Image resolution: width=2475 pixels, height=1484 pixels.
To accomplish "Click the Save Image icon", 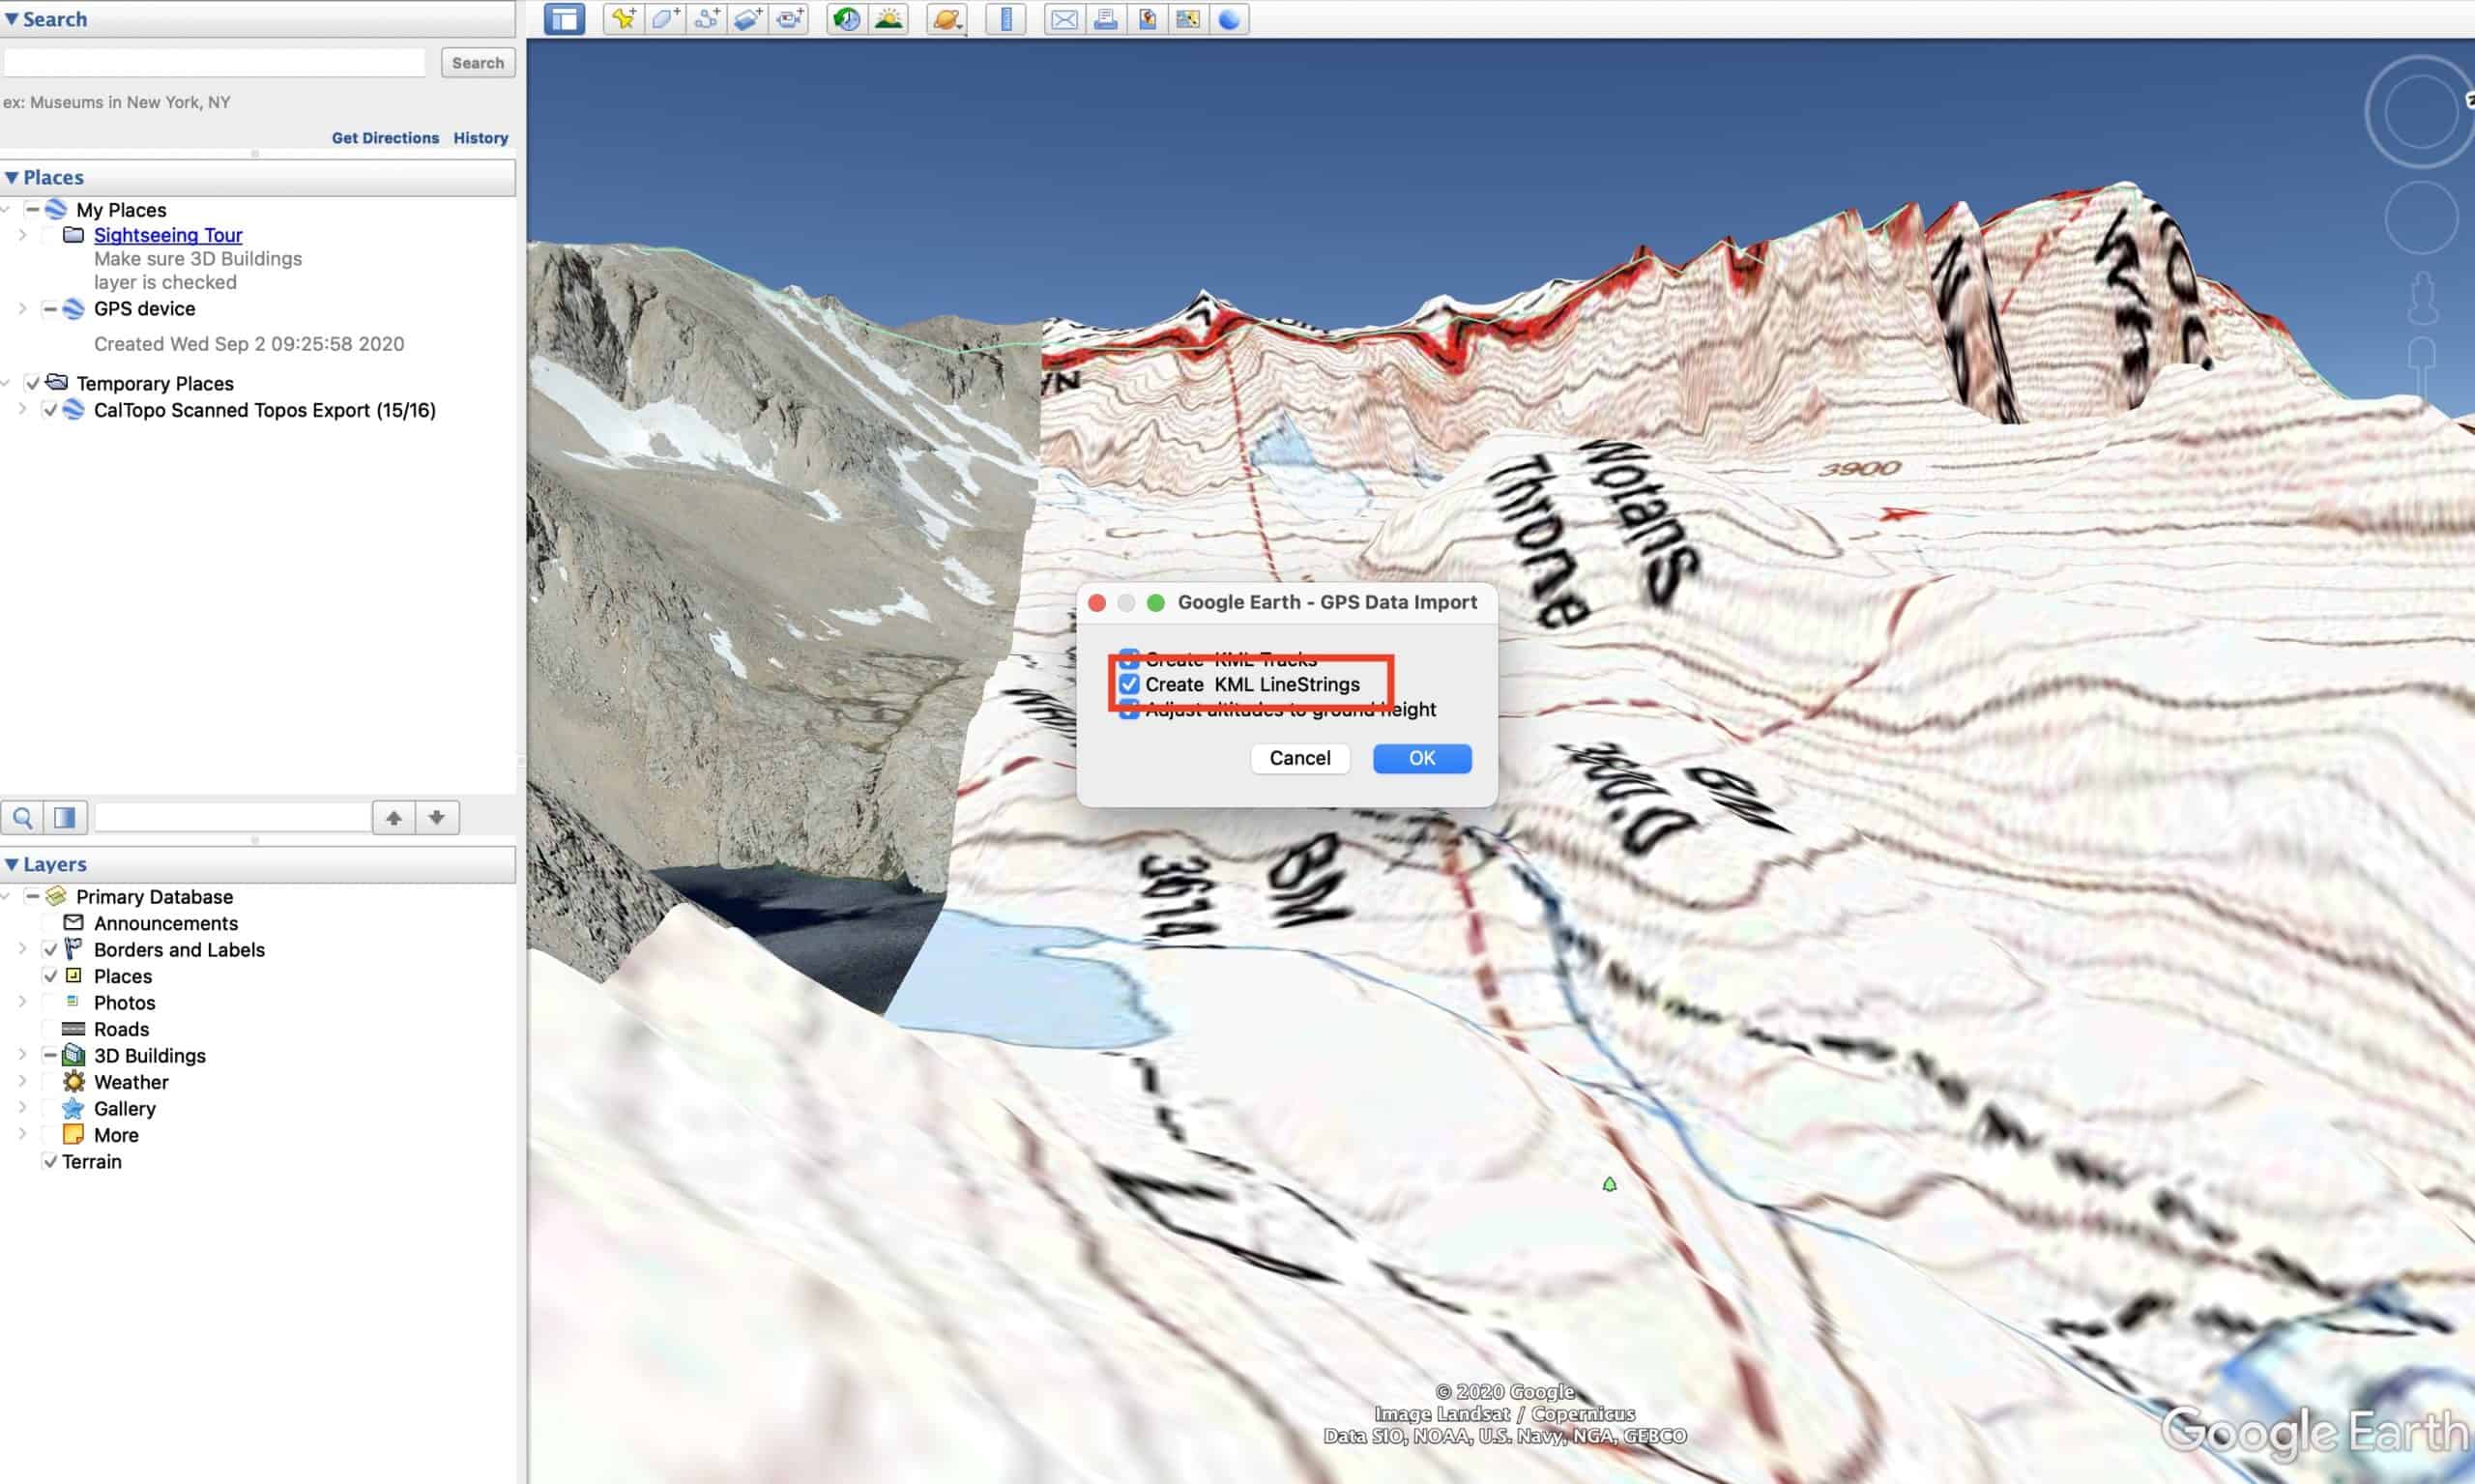I will 1147,19.
